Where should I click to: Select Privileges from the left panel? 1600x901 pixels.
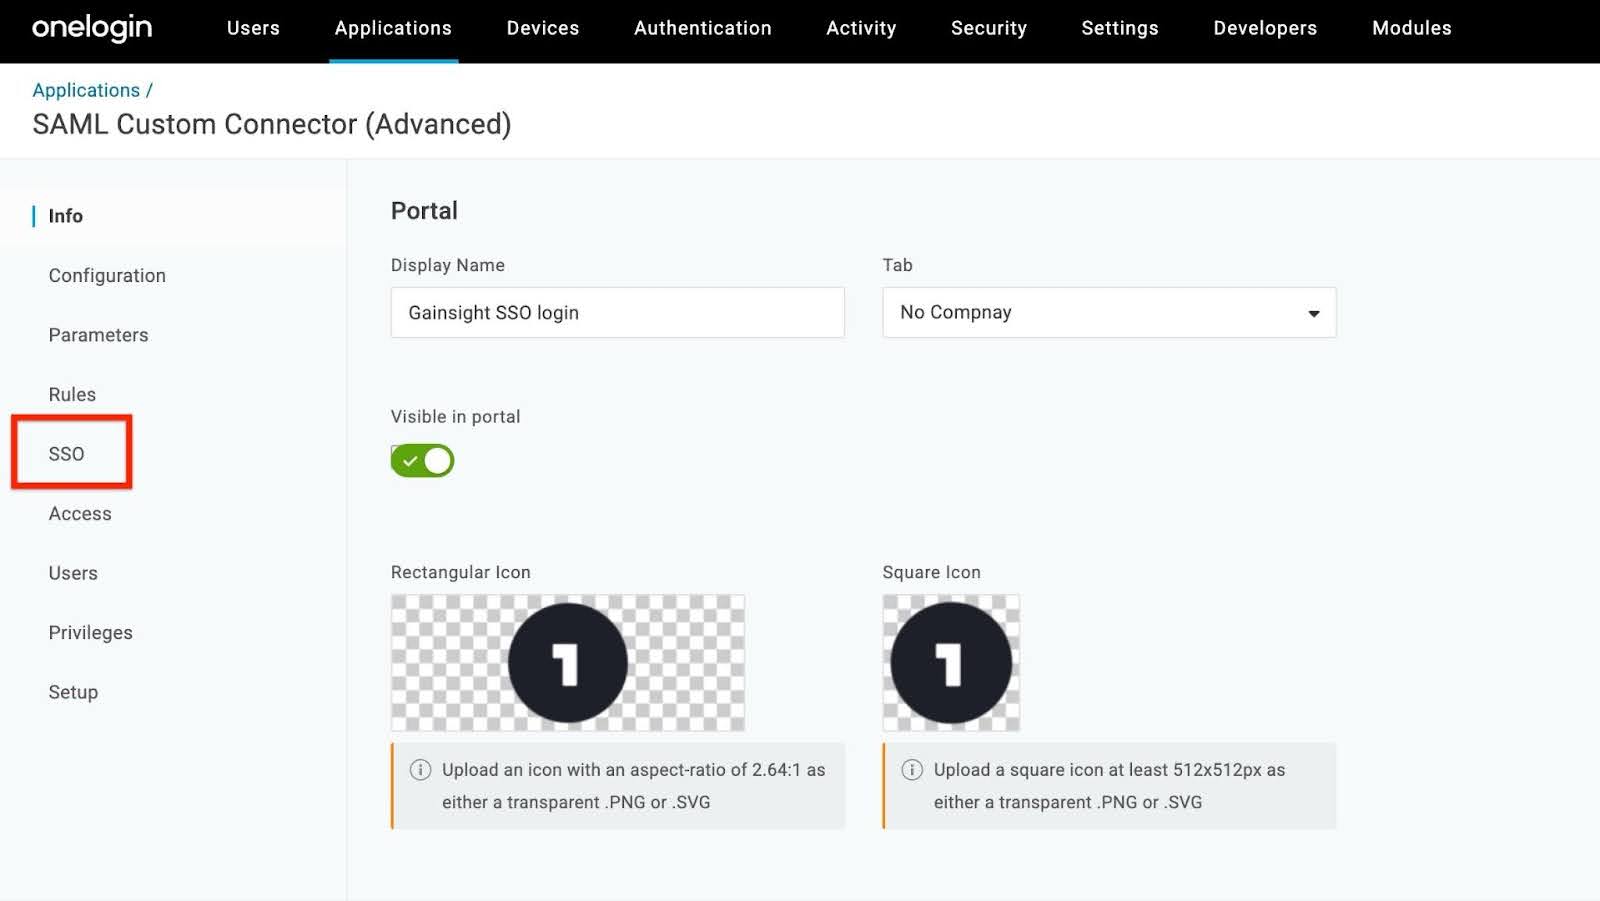pyautogui.click(x=90, y=632)
